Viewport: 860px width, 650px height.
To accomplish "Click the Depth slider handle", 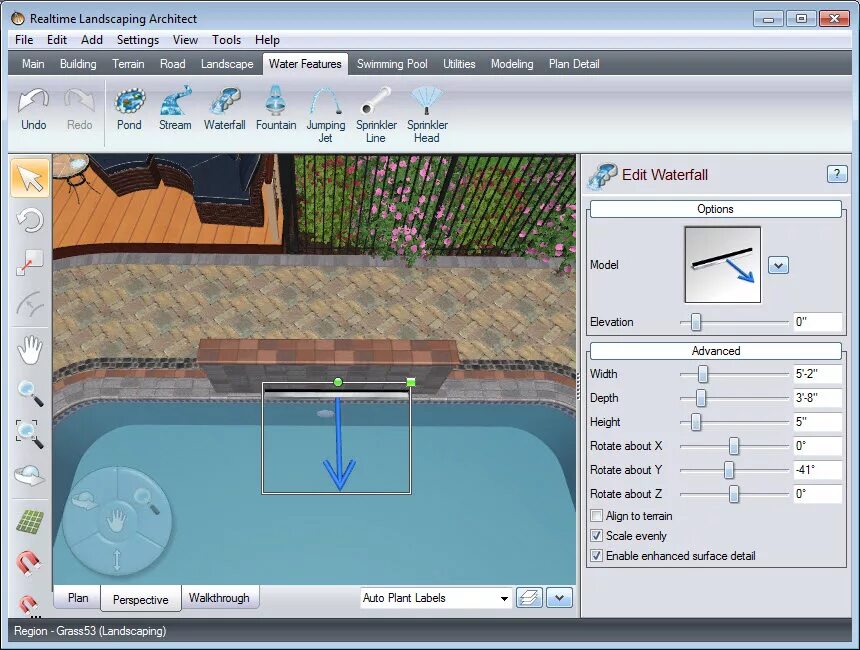I will 701,398.
